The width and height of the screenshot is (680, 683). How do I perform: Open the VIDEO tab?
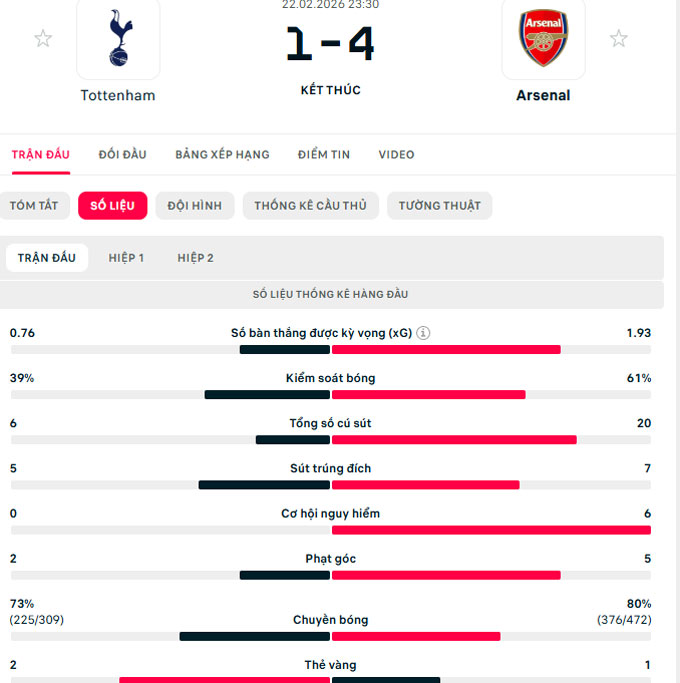(396, 154)
